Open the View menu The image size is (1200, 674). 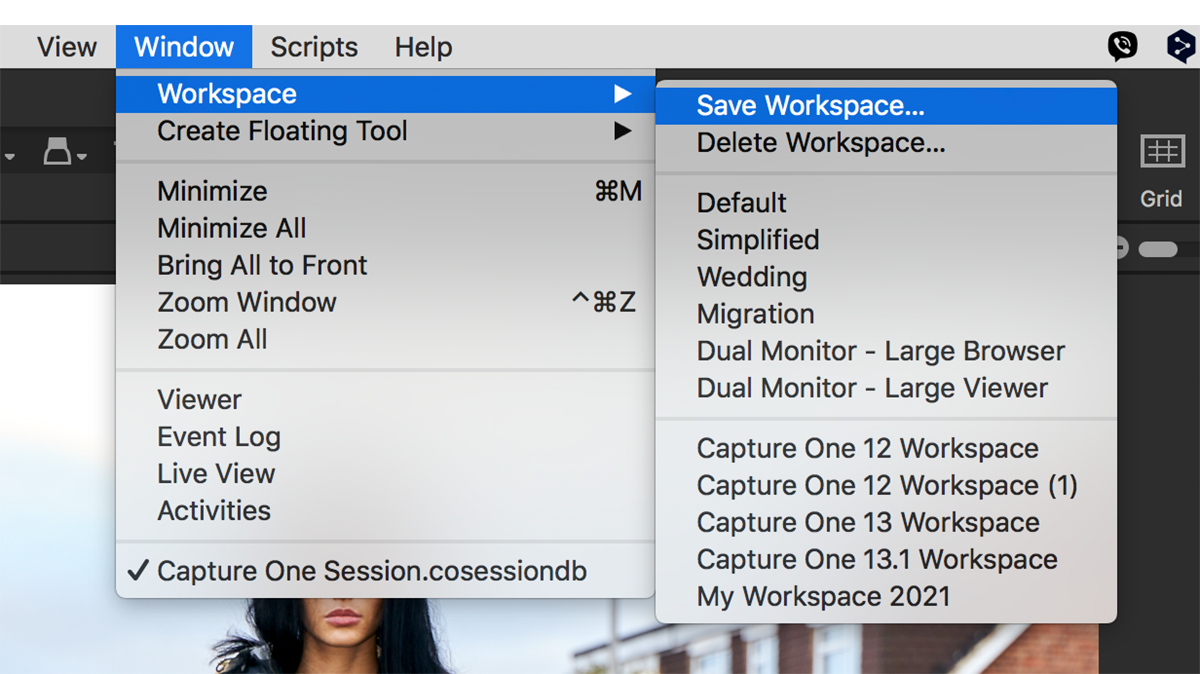tap(67, 47)
